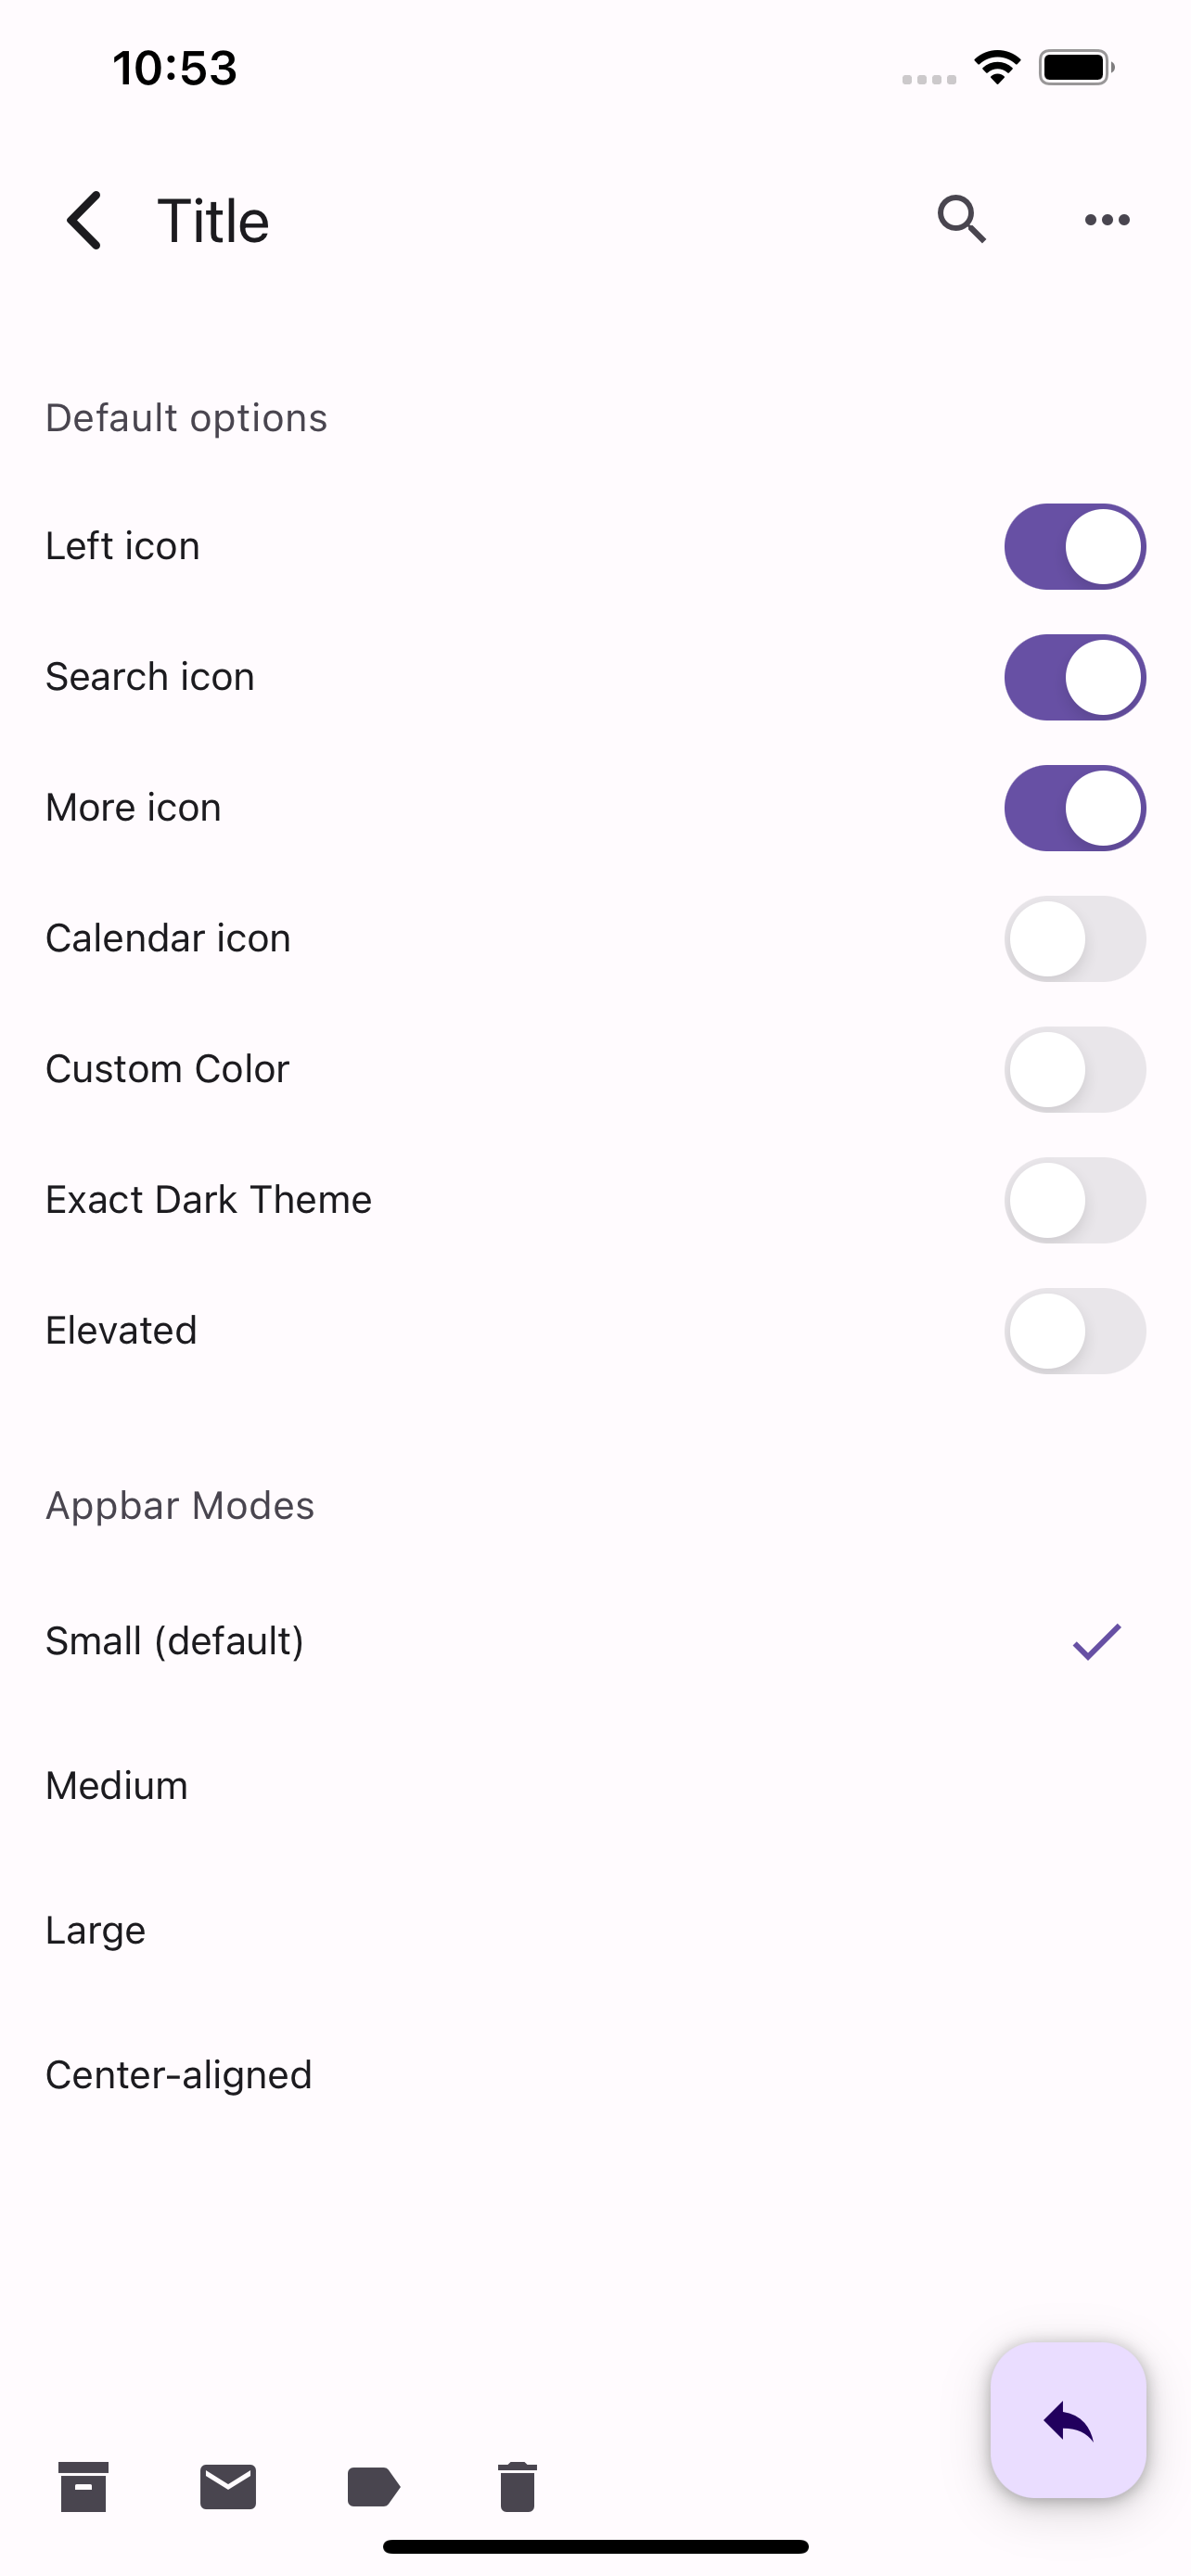Open search with the magnifier icon
This screenshot has width=1191, height=2576.
962,220
